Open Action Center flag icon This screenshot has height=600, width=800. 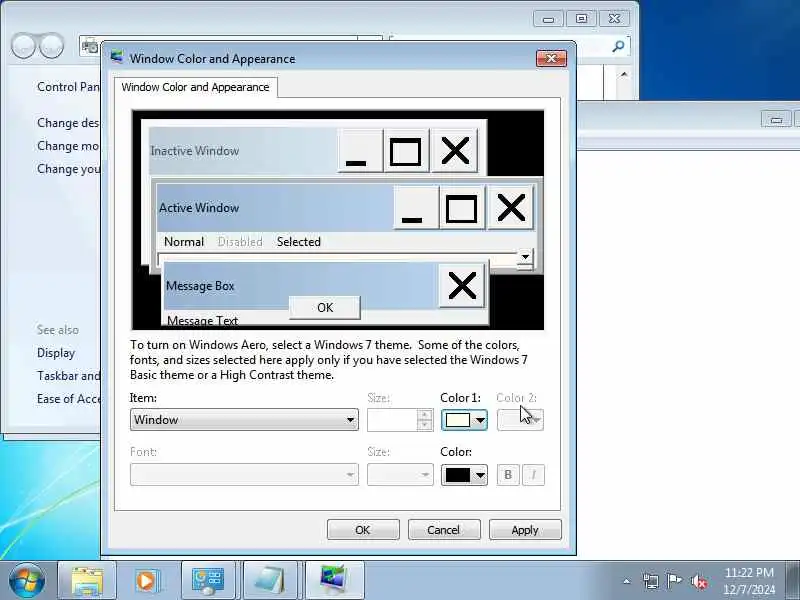click(x=674, y=581)
